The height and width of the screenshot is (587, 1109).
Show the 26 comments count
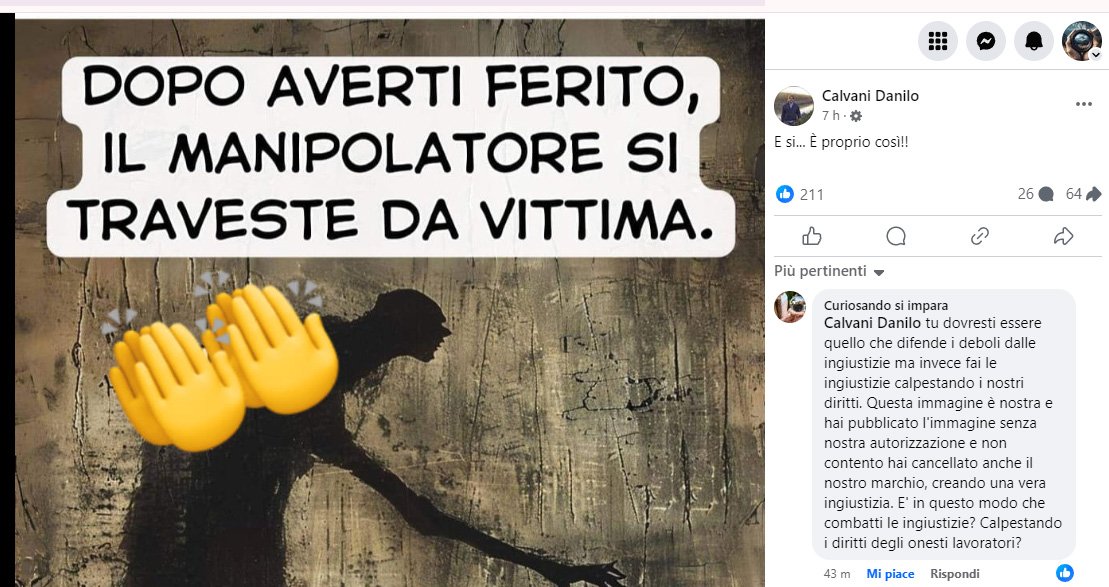[x=1036, y=194]
